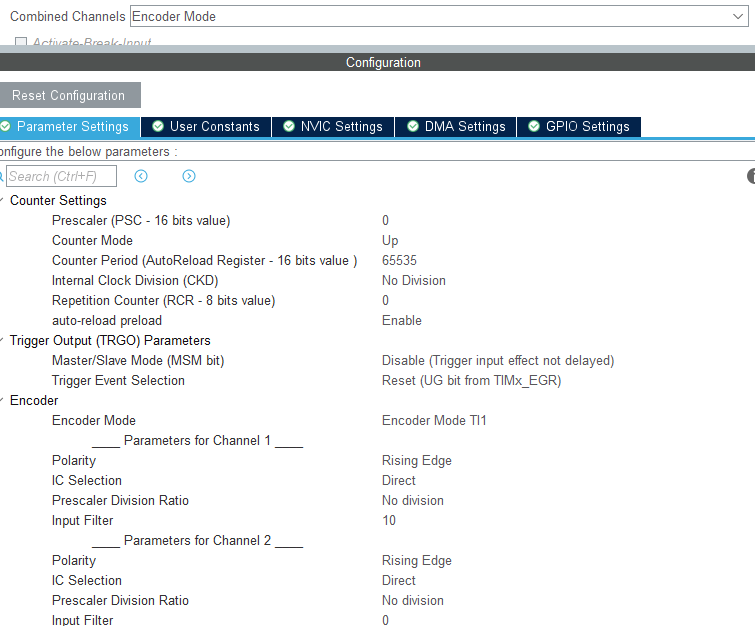Change Channel 1 Polarity value Rising Edge
Screen dimensions: 755x626
click(417, 461)
